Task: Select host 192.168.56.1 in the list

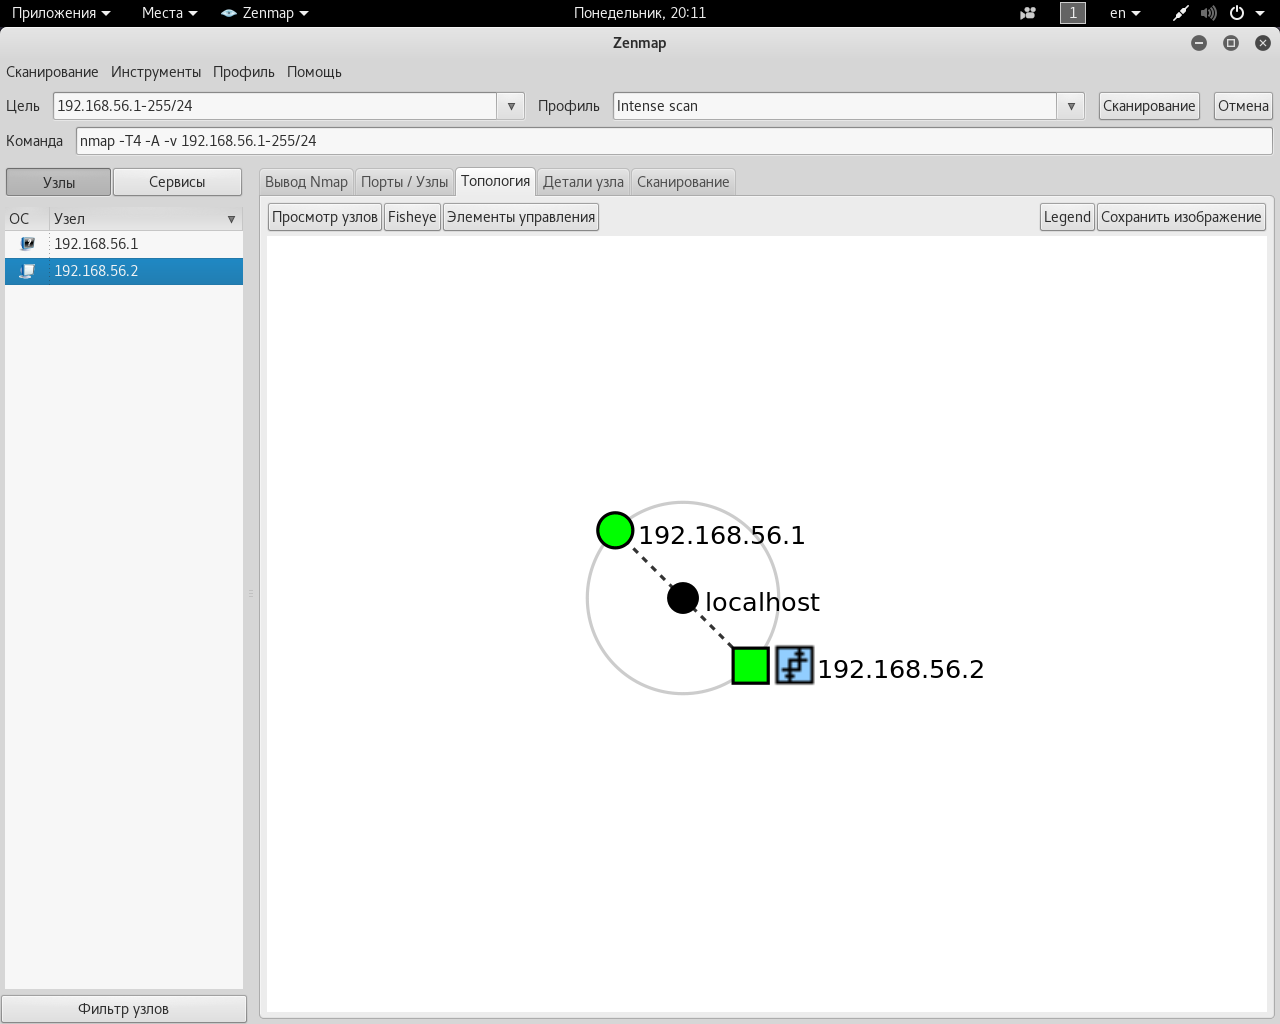Action: (x=96, y=244)
